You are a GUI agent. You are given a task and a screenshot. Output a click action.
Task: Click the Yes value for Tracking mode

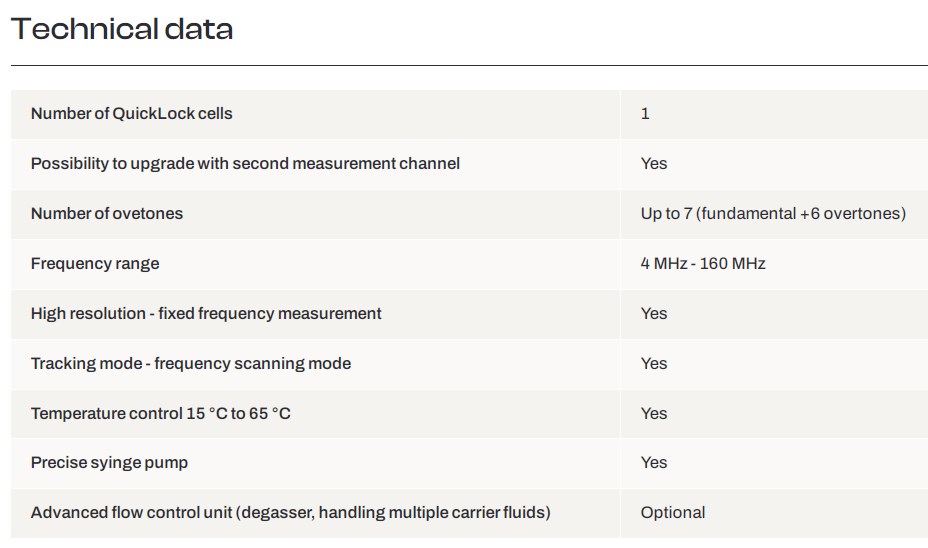653,363
